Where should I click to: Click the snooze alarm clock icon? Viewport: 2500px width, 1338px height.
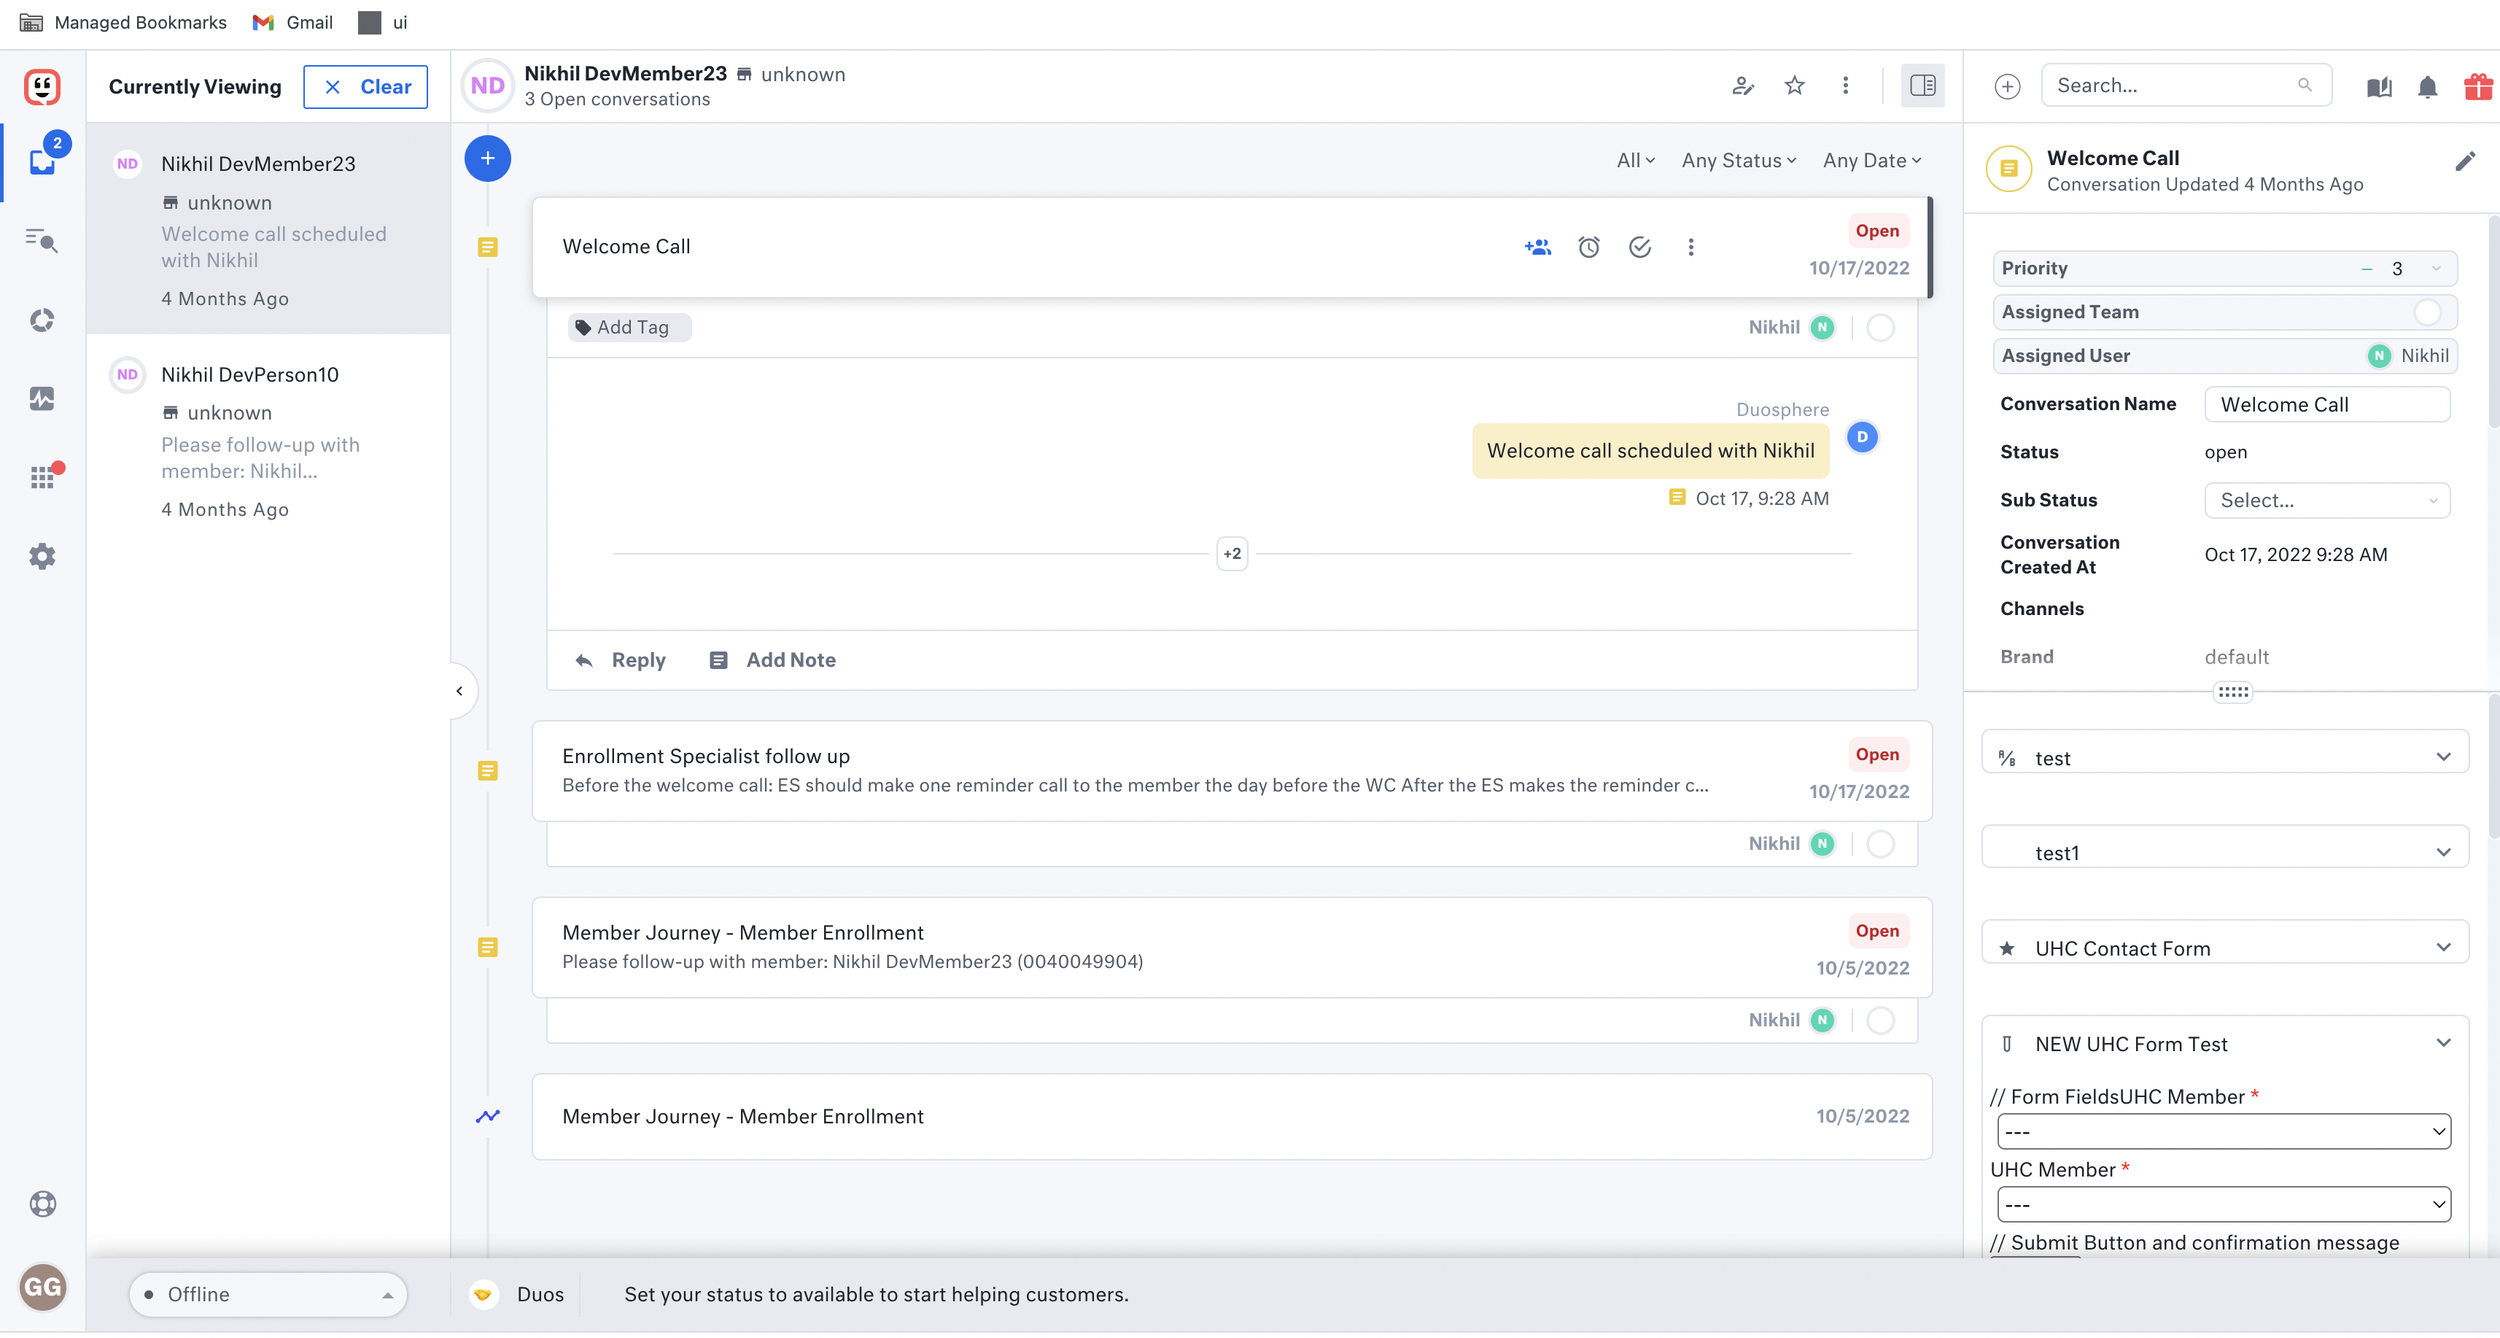tap(1588, 247)
